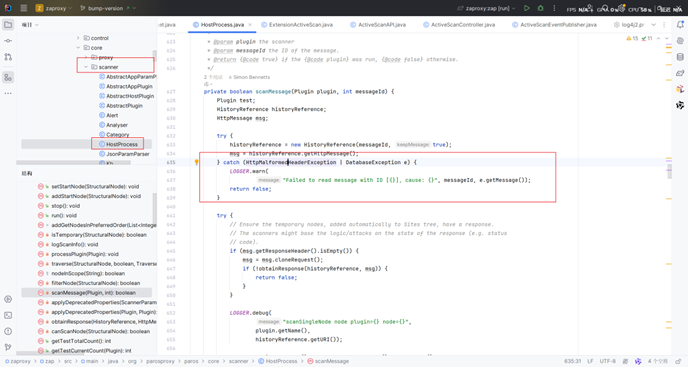Select AbstractAppPlugin in project tree
Image resolution: width=688 pixels, height=367 pixels.
(125, 86)
